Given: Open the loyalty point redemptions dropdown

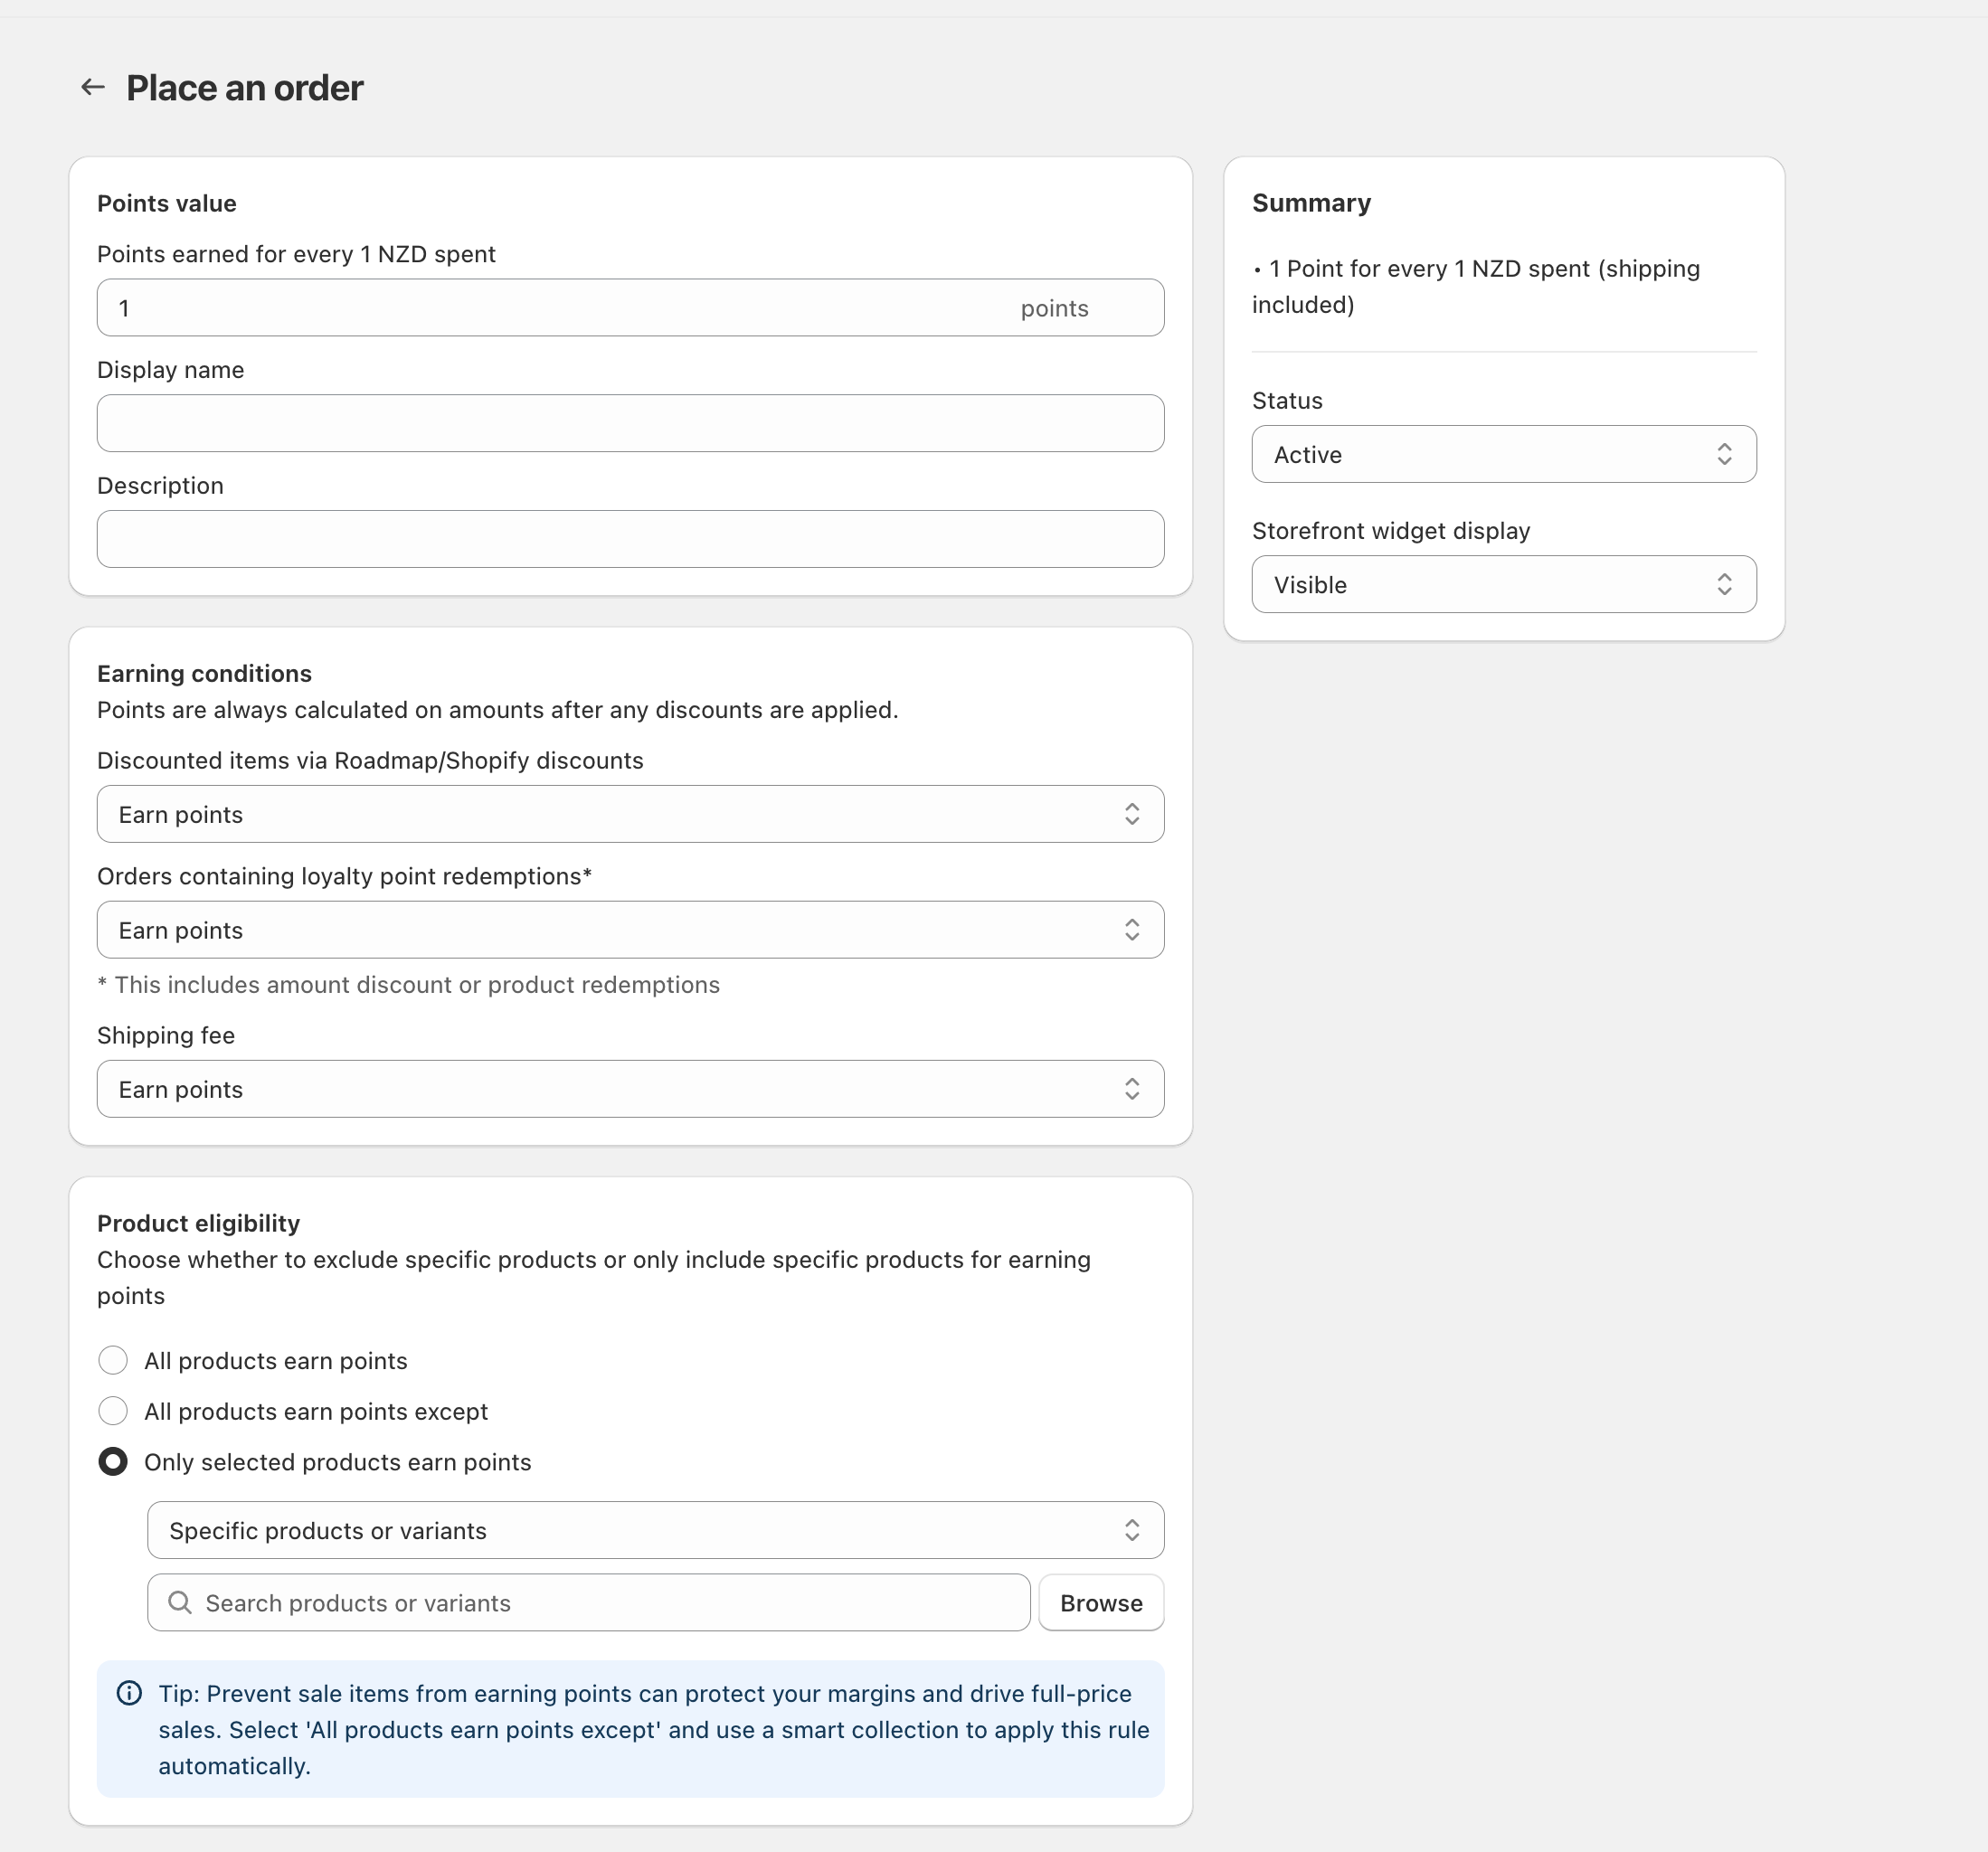Looking at the screenshot, I should 630,930.
